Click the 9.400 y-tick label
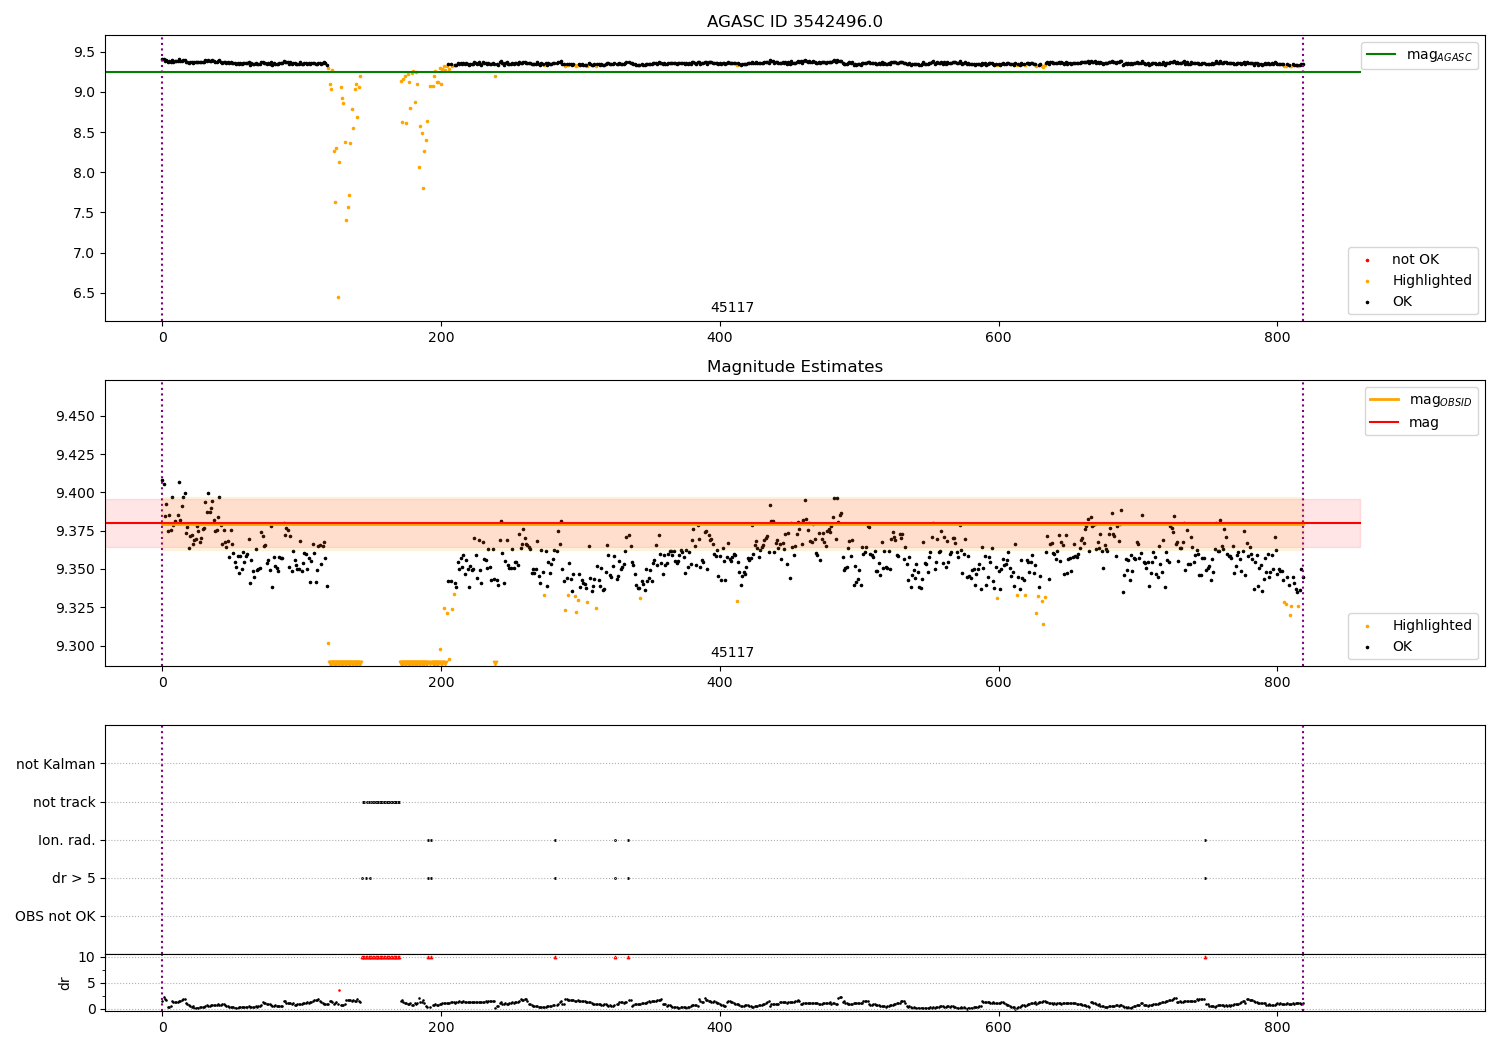1500x1050 pixels. 75,493
